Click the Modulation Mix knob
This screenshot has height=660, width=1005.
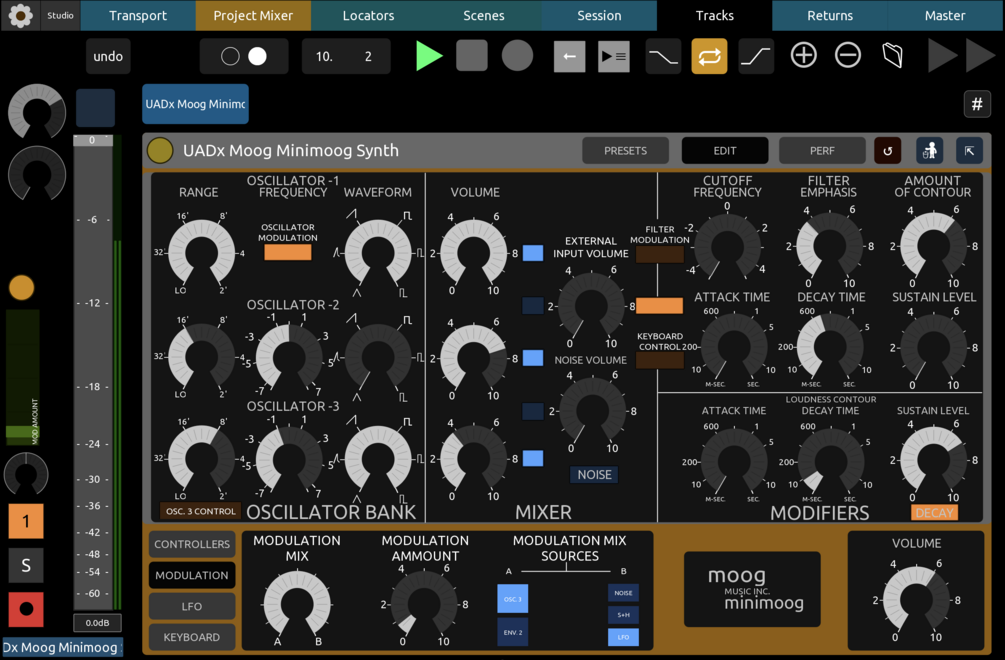pos(297,604)
